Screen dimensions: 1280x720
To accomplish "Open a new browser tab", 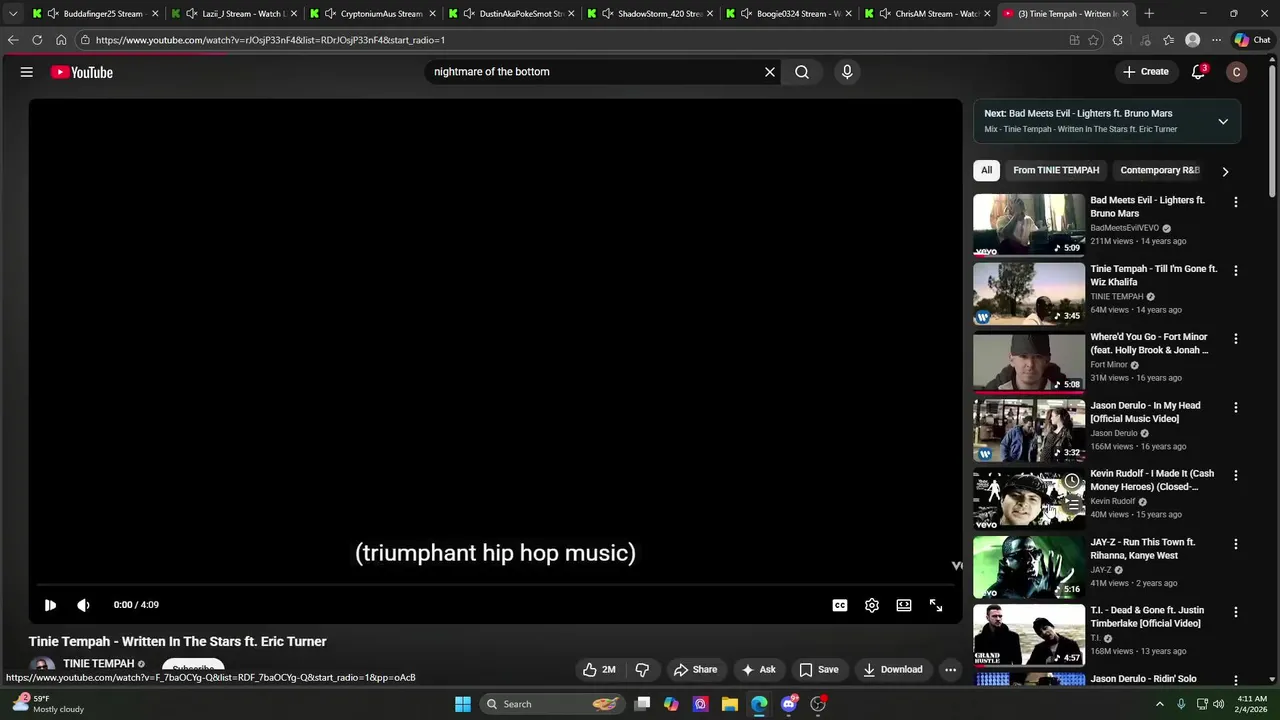I will coord(1149,14).
